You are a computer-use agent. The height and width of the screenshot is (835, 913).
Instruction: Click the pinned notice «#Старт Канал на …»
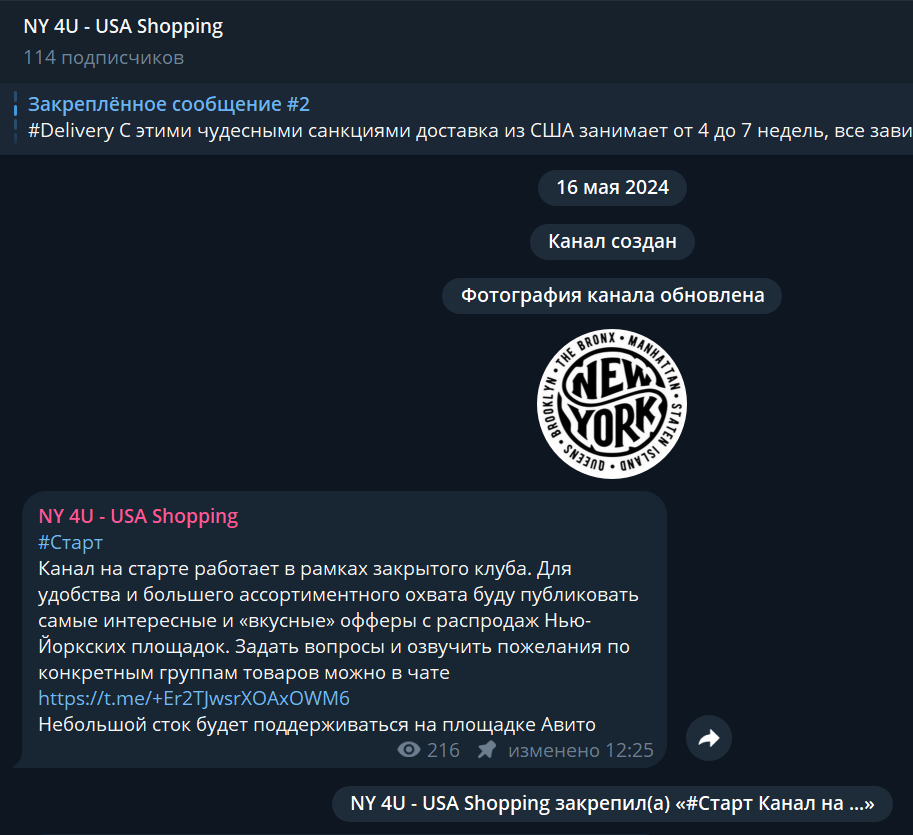tap(612, 804)
